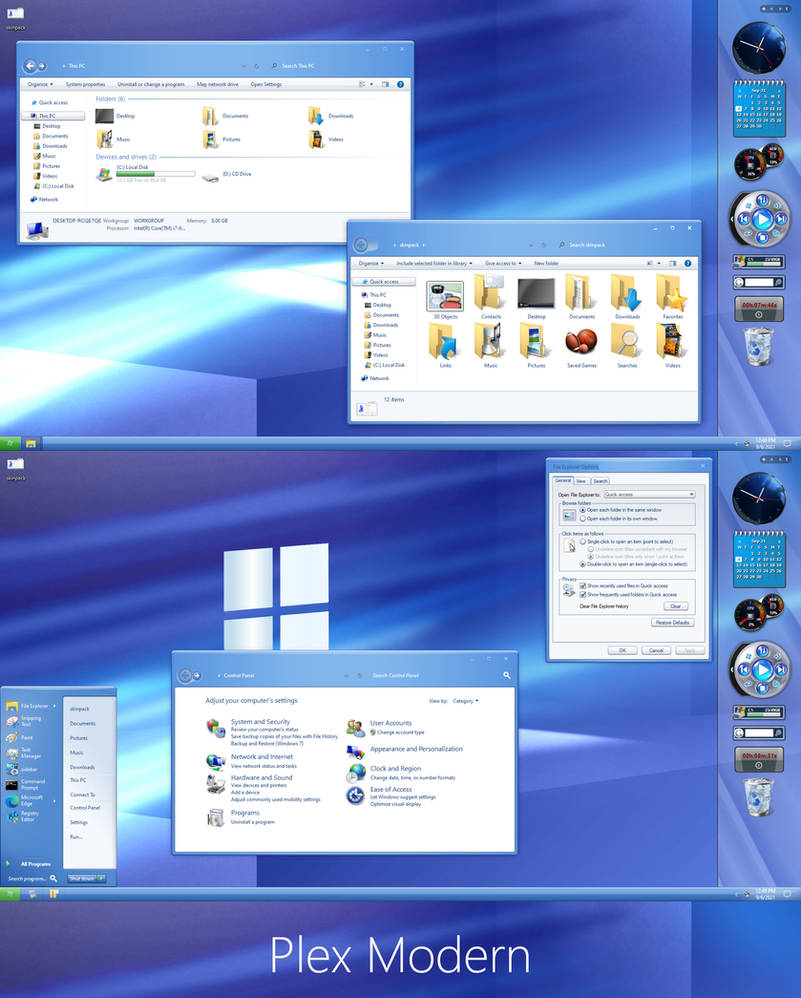Select Single-click to open an item
The height and width of the screenshot is (998, 801).
click(x=583, y=542)
